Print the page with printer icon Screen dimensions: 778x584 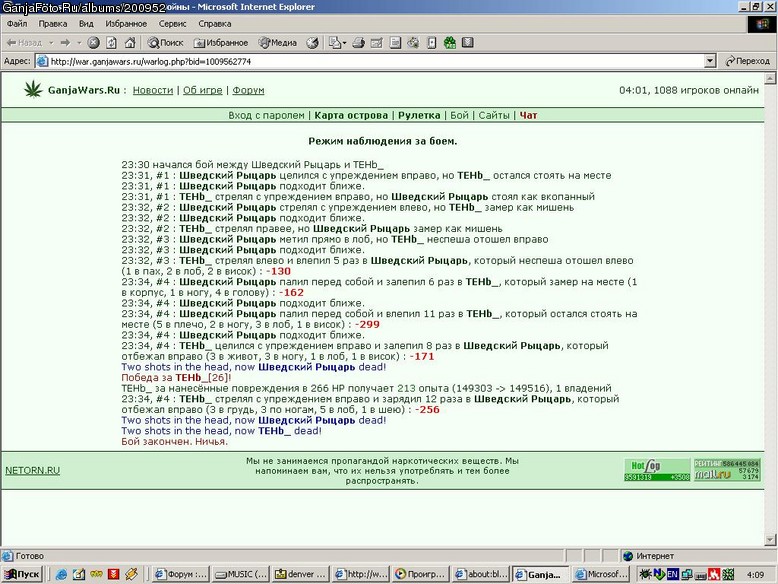tap(359, 43)
